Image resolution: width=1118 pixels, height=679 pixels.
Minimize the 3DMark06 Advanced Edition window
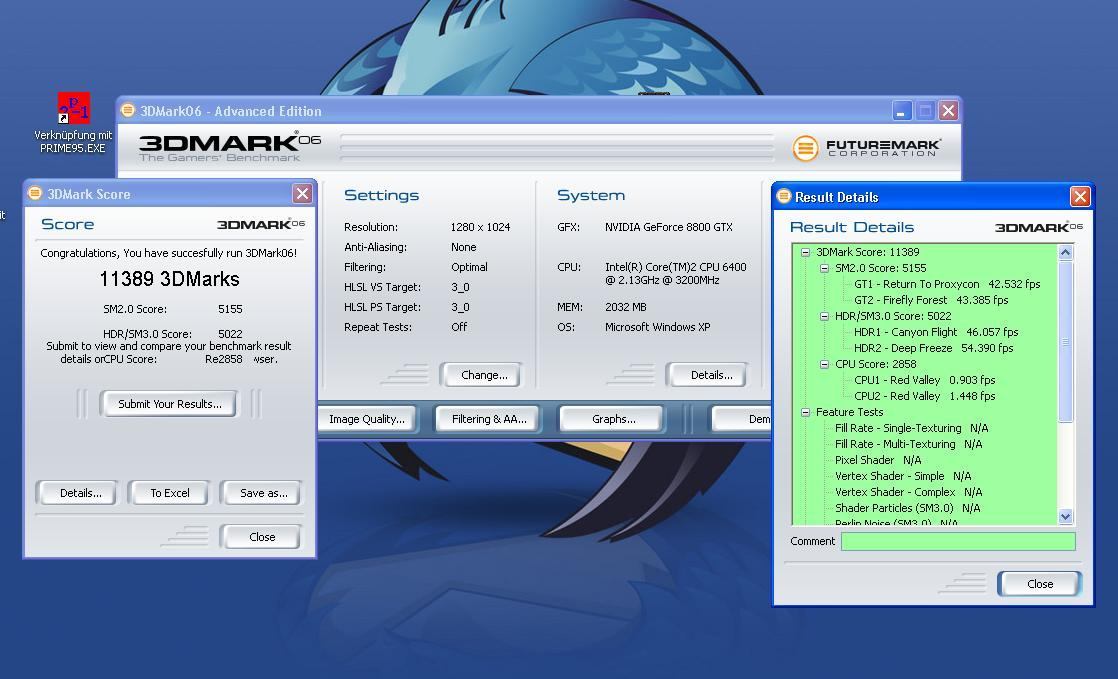coord(902,111)
